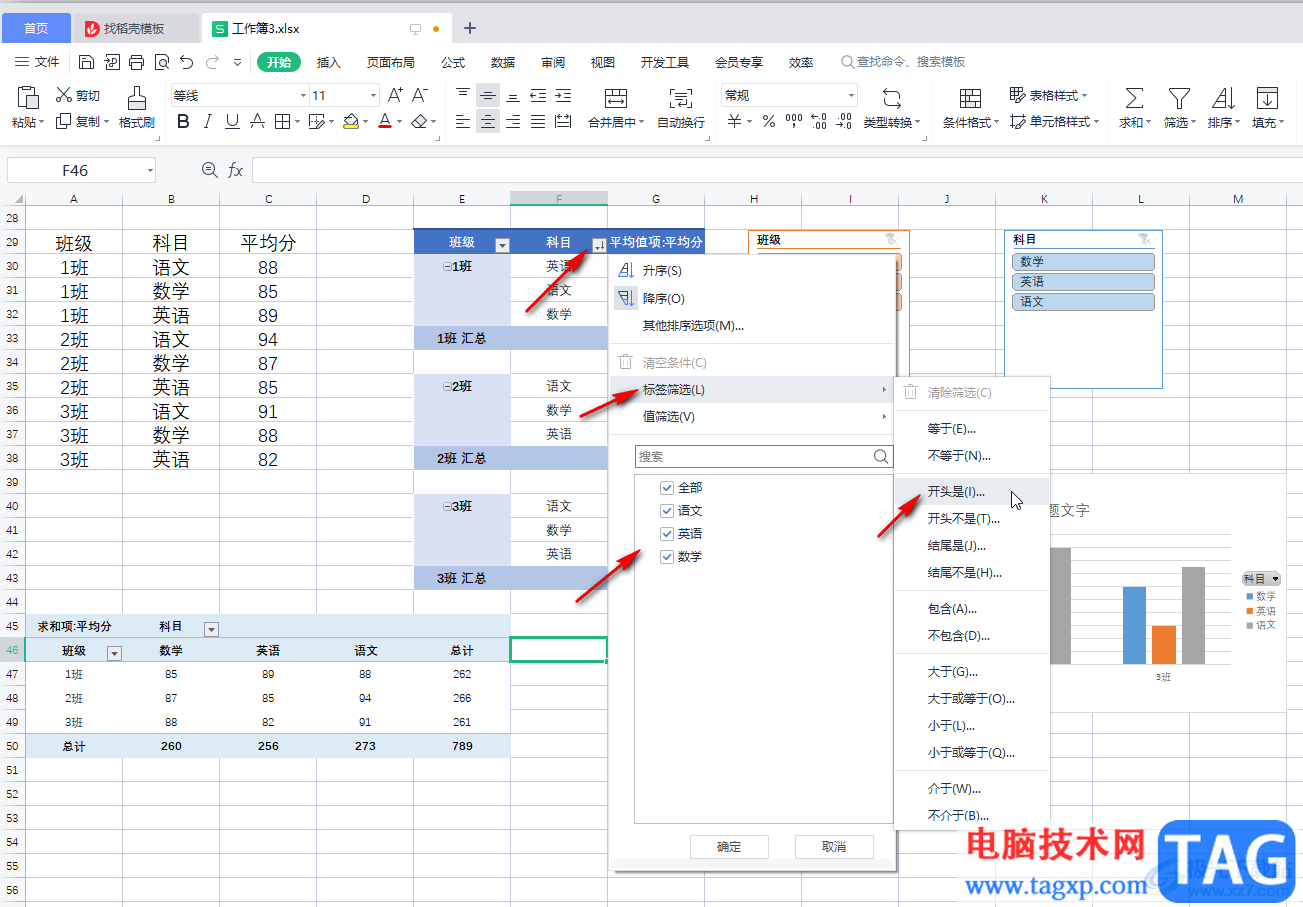Collapse the 2班 group in pivot table

(x=447, y=386)
